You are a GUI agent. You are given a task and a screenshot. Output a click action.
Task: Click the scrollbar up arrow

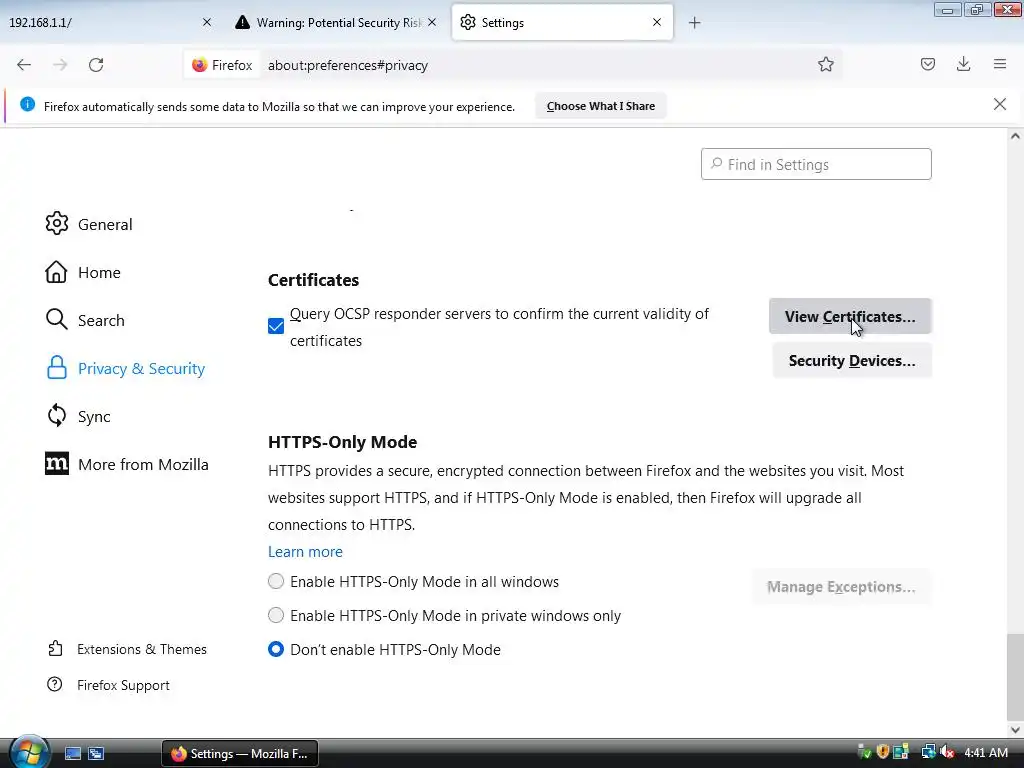[x=1015, y=136]
